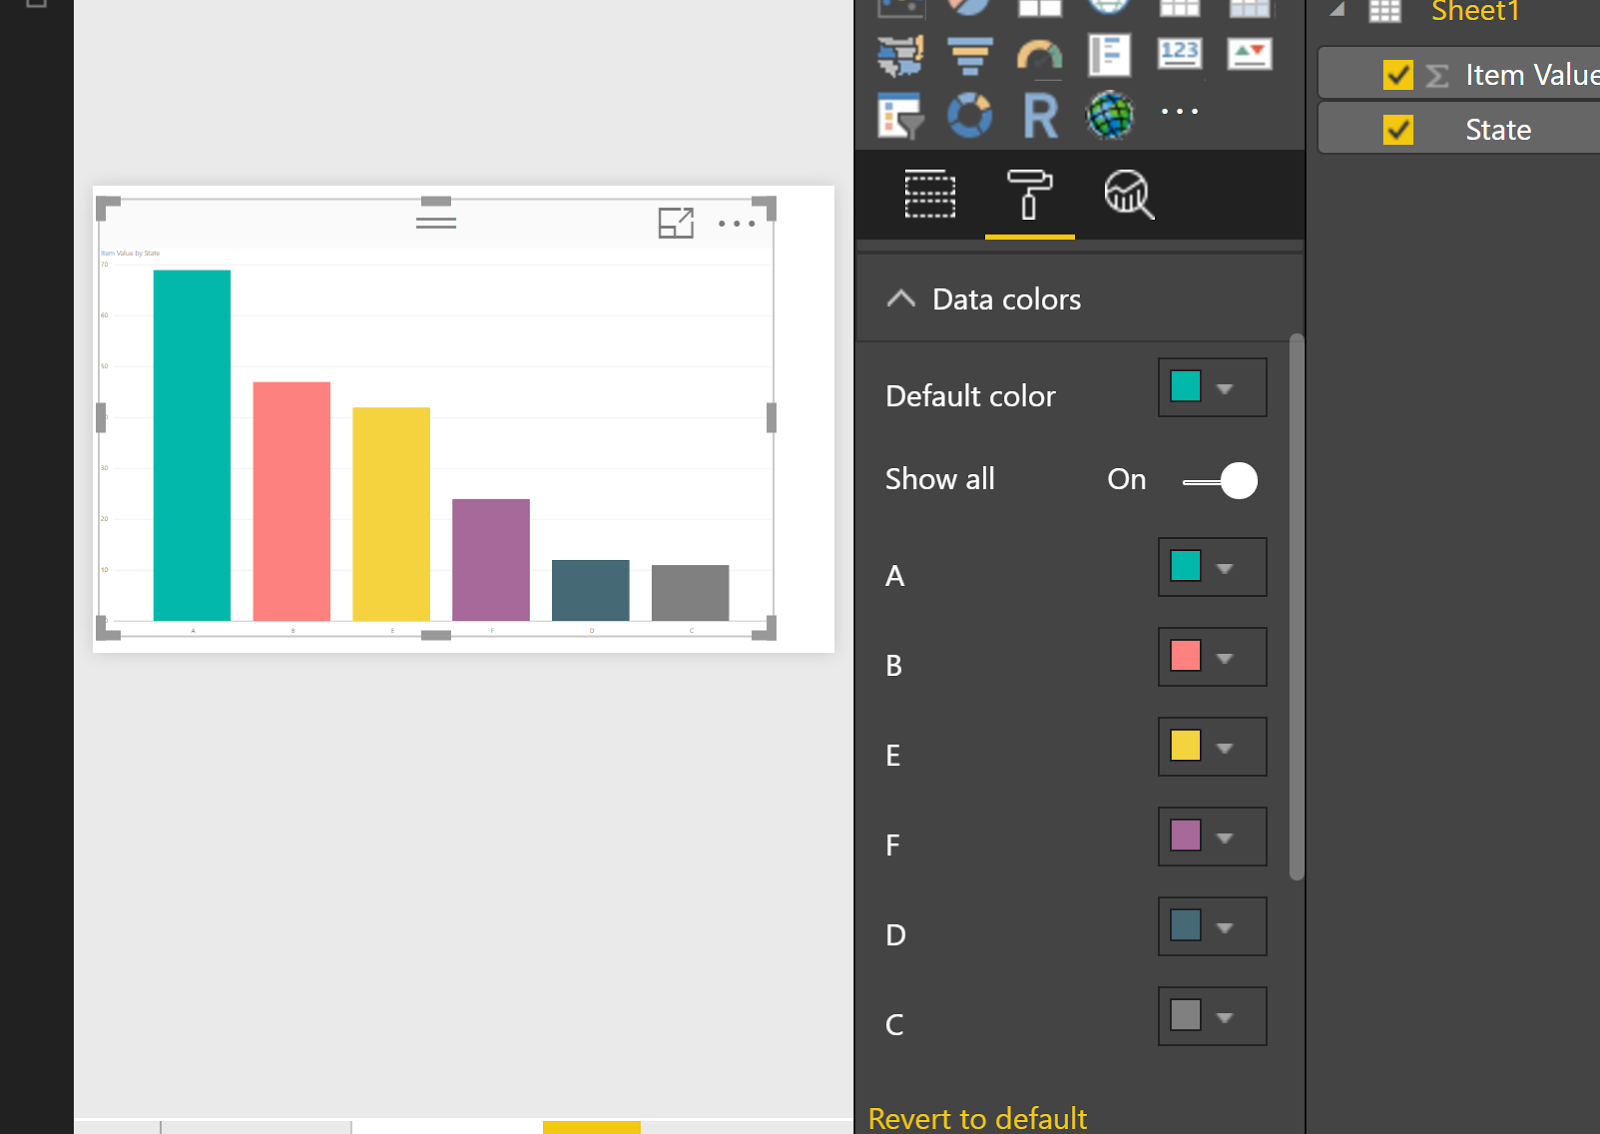The width and height of the screenshot is (1600, 1134).
Task: Click Revert to default
Action: pyautogui.click(x=977, y=1117)
